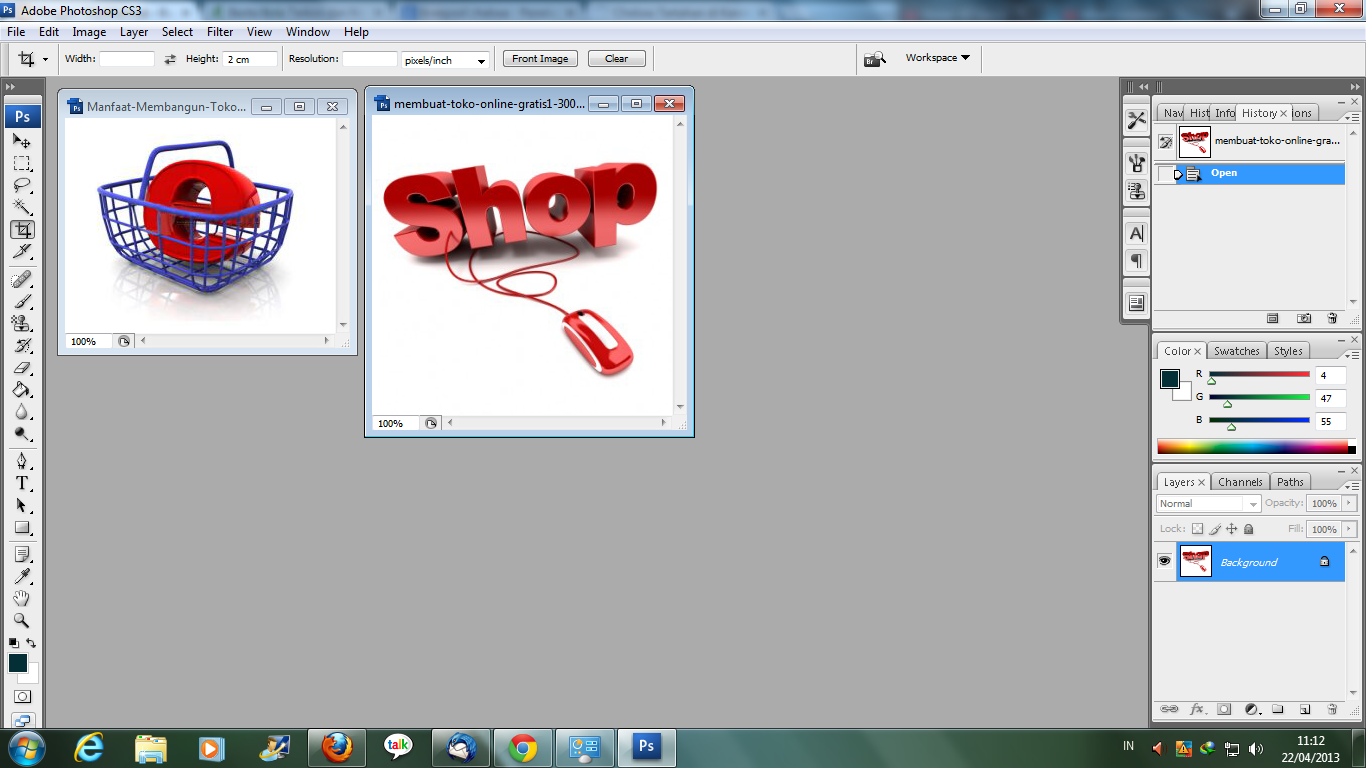Toggle lock all
The width and height of the screenshot is (1366, 768).
[1248, 529]
